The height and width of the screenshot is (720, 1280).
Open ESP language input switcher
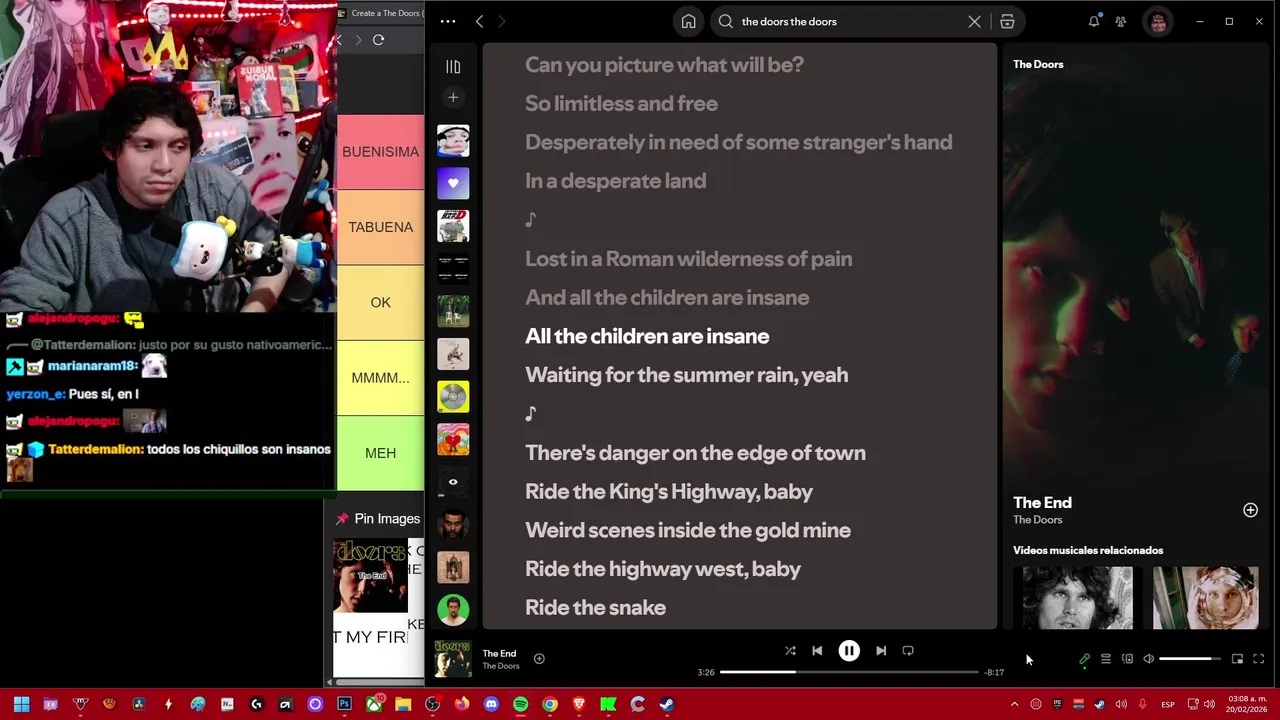click(1167, 705)
